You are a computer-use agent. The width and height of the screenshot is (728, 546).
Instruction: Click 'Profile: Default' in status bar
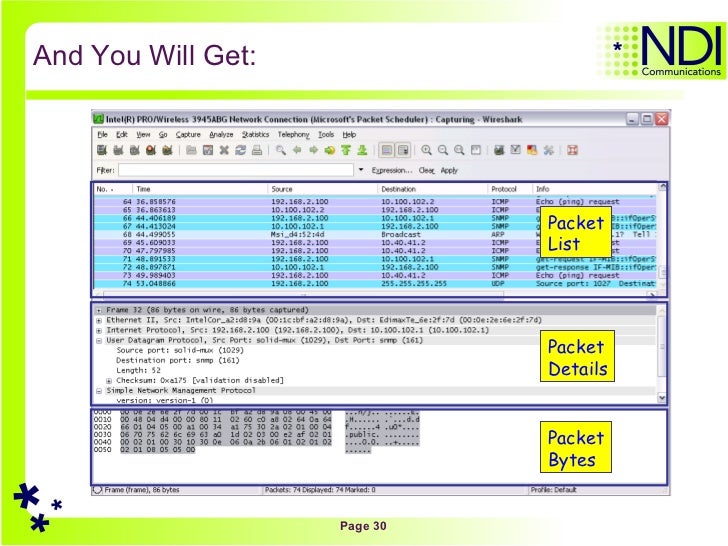click(x=553, y=490)
